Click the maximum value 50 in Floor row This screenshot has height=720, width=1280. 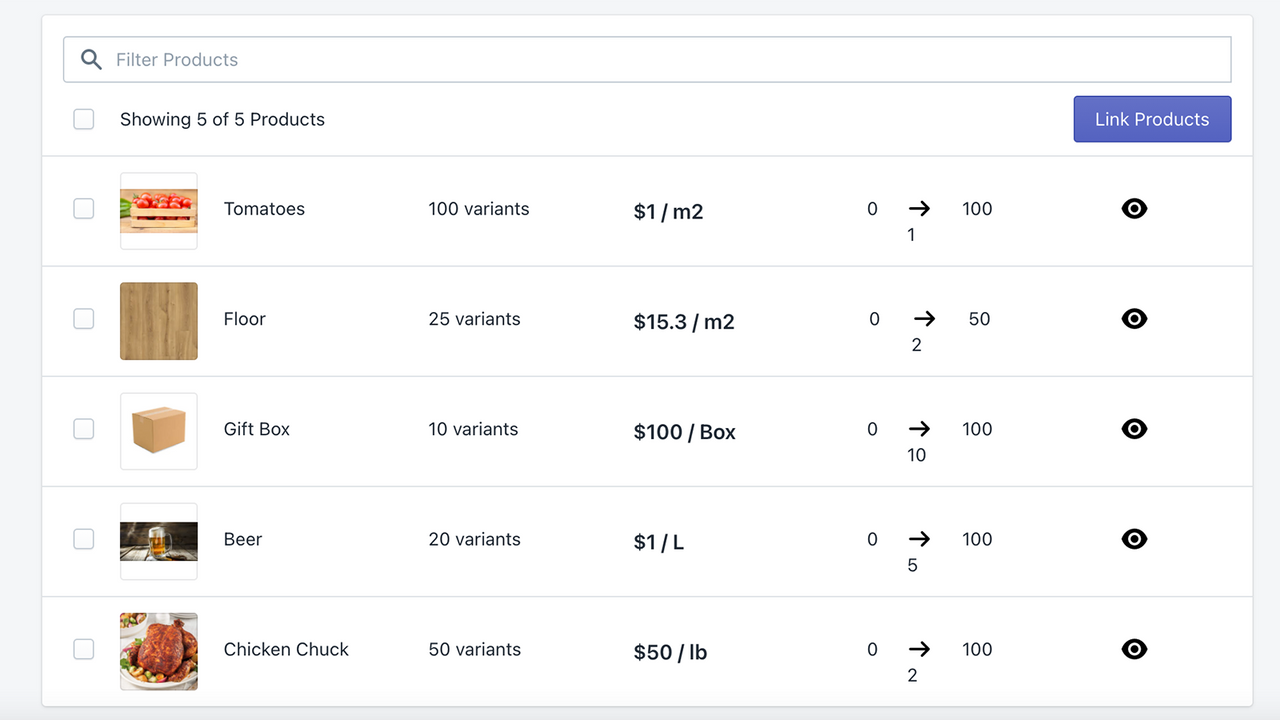click(979, 319)
